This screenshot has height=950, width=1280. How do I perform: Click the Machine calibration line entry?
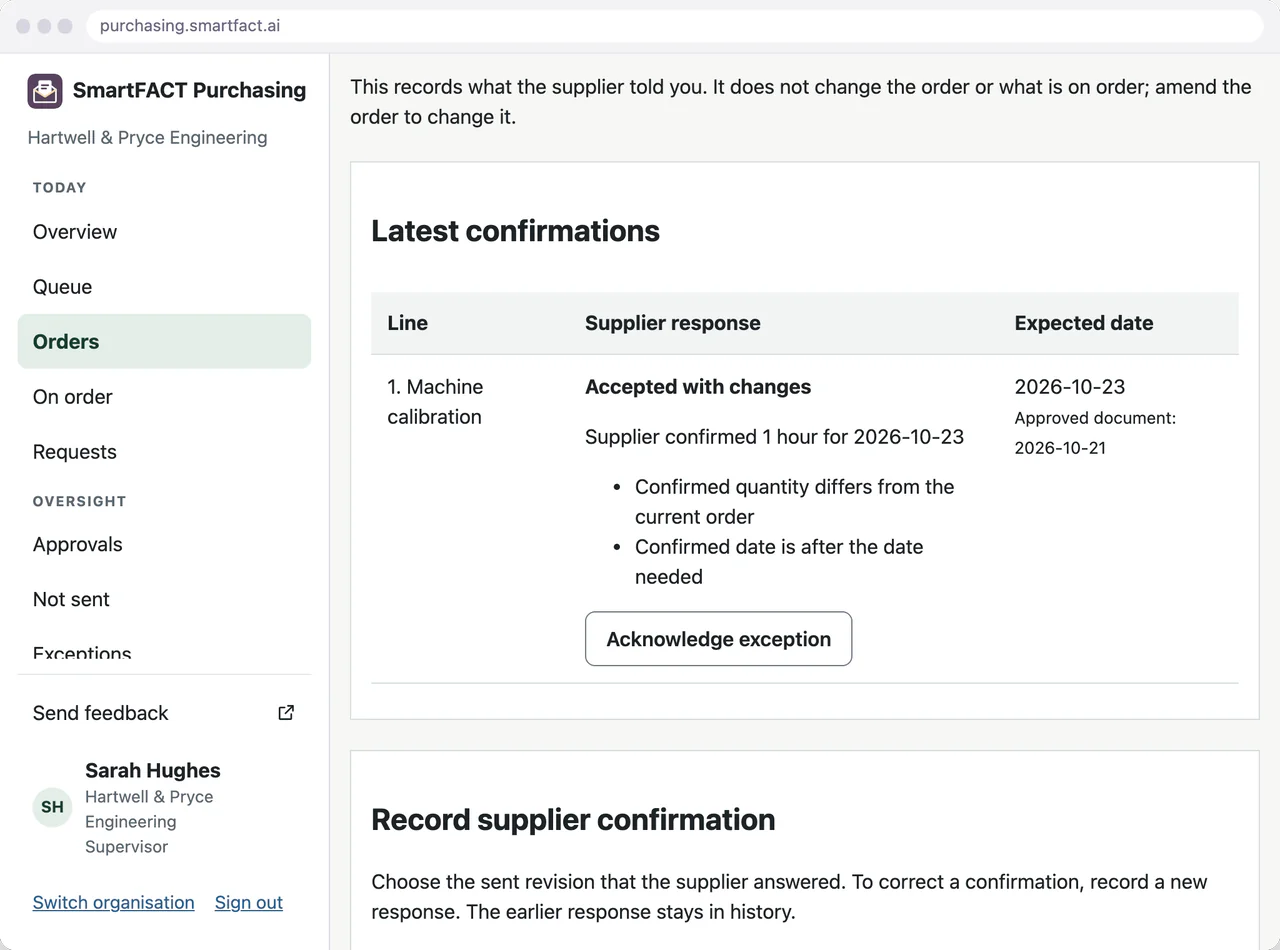[x=435, y=402]
